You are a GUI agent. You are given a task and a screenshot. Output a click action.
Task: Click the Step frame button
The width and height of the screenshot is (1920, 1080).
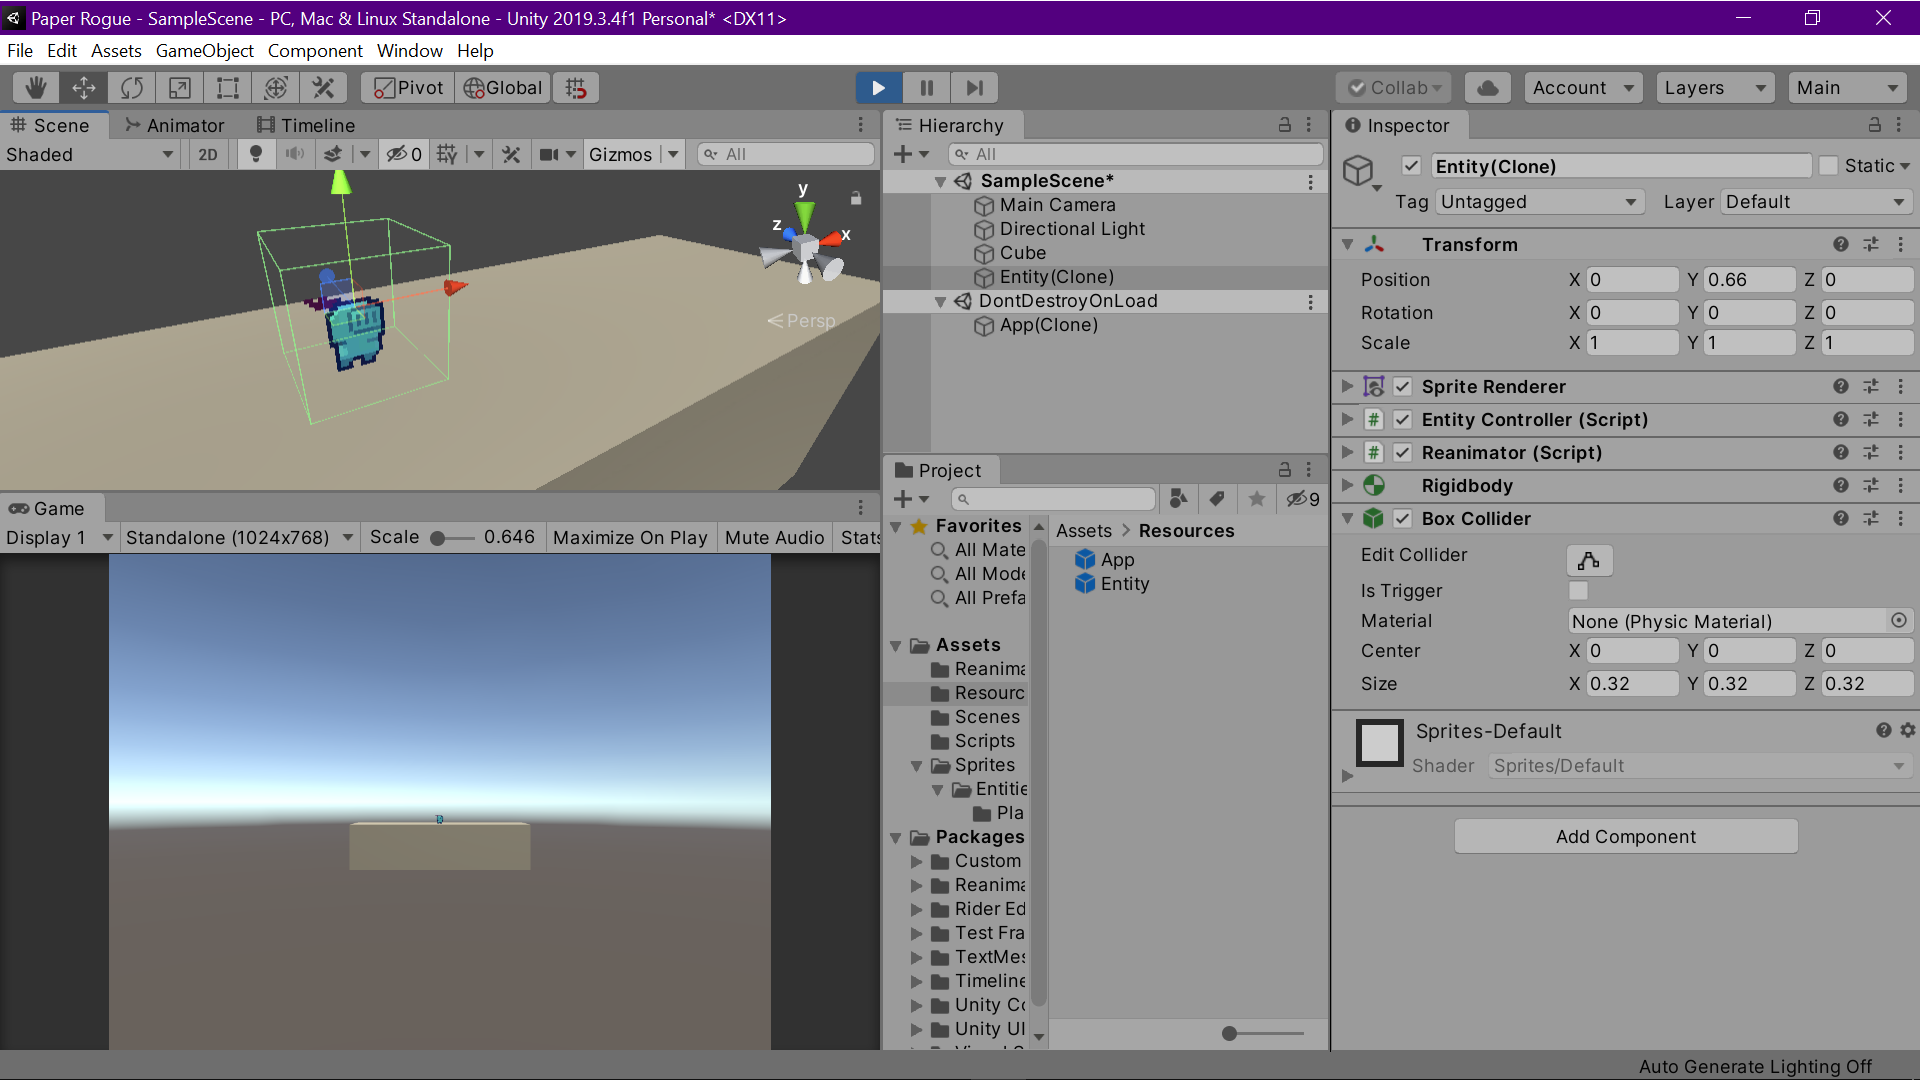(974, 88)
